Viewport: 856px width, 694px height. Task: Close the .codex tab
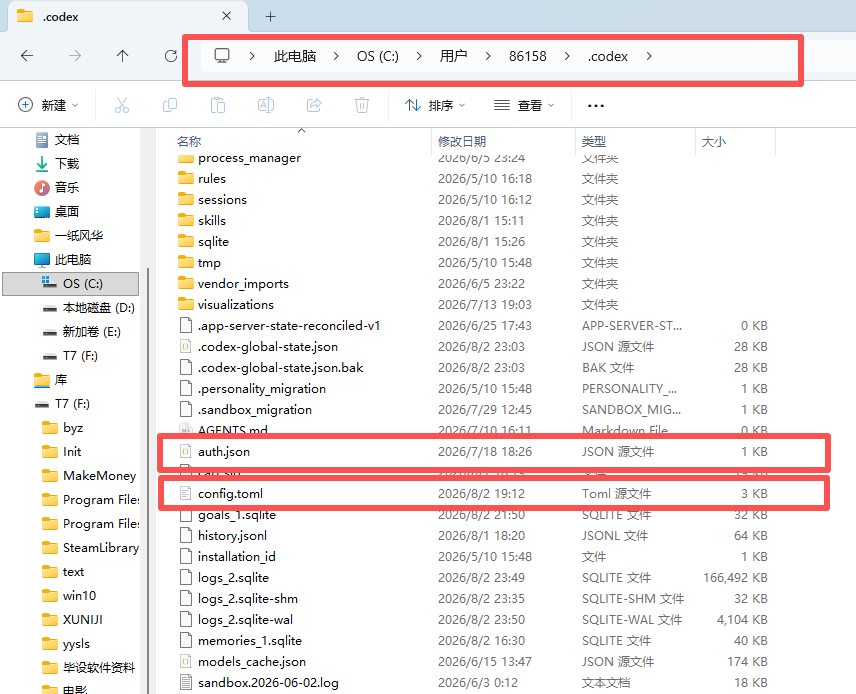pyautogui.click(x=227, y=16)
